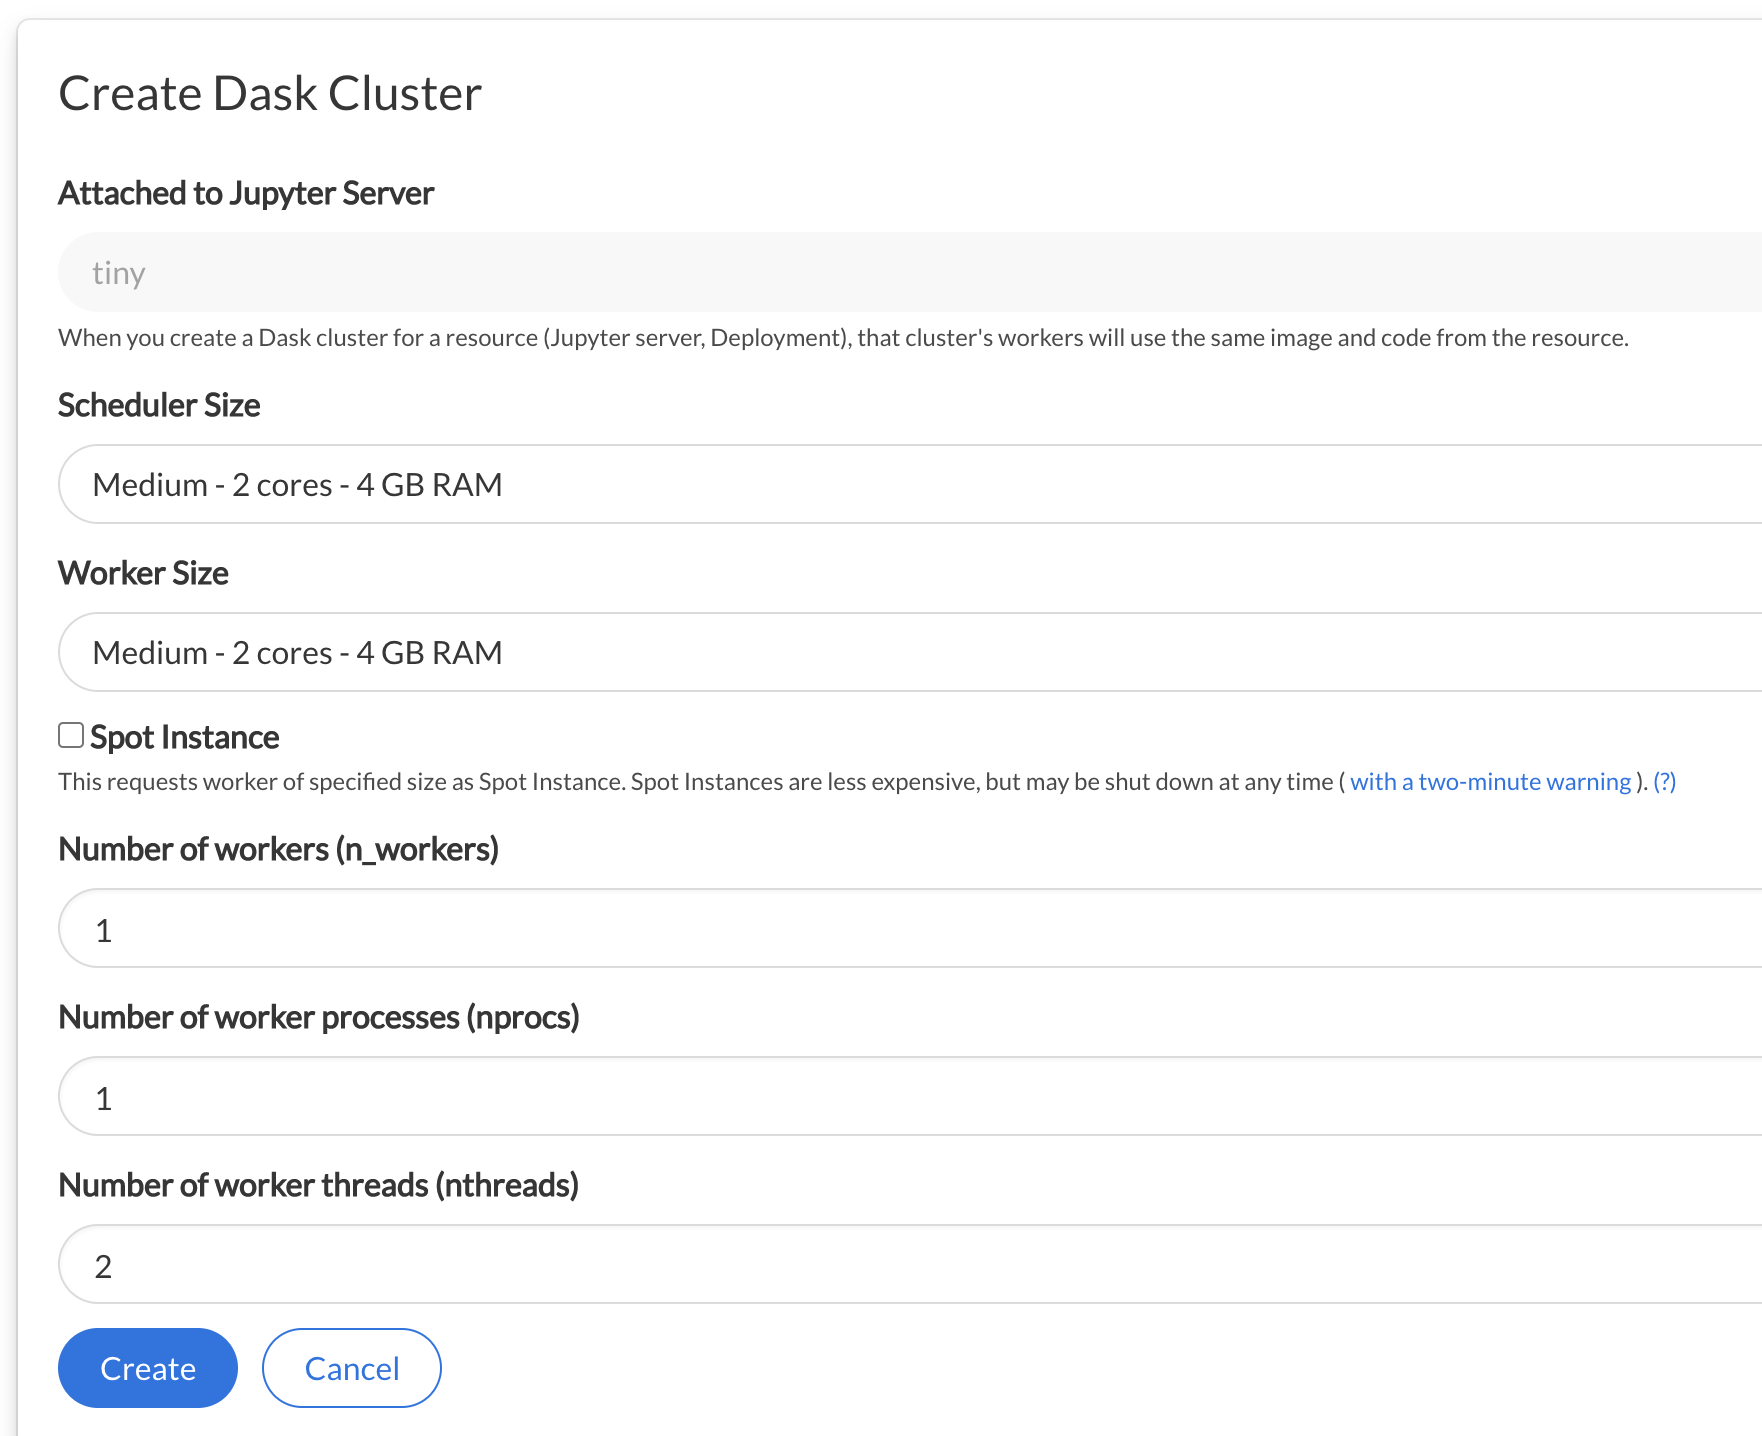This screenshot has height=1436, width=1762.
Task: Click the Dask cluster resource description text
Action: click(843, 338)
